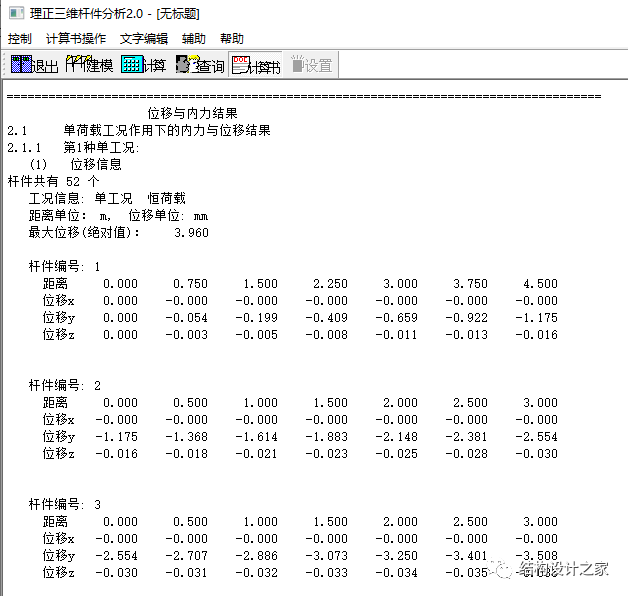Screen dimensions: 628x596
Task: Click member 3 位移y value -2.886
Action: tap(257, 556)
